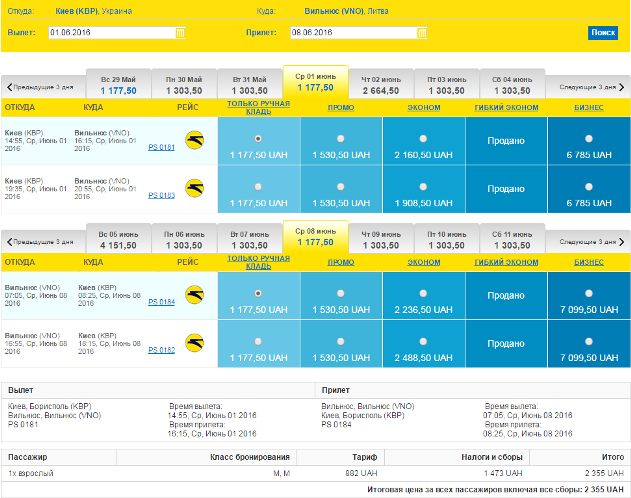Image resolution: width=631 pixels, height=498 pixels.
Task: Click the Гибкий эконом column header link
Action: pos(506,107)
